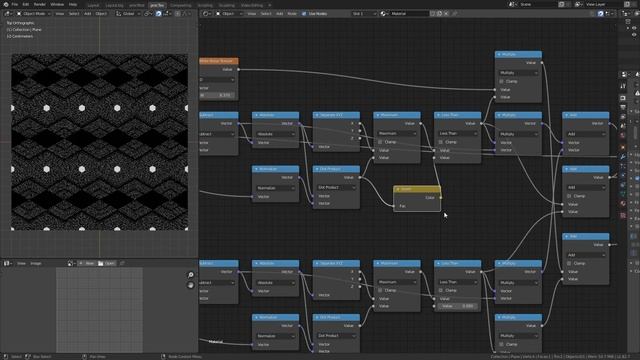
Task: Enable Clamp on the topmost Multiply node
Action: point(502,81)
